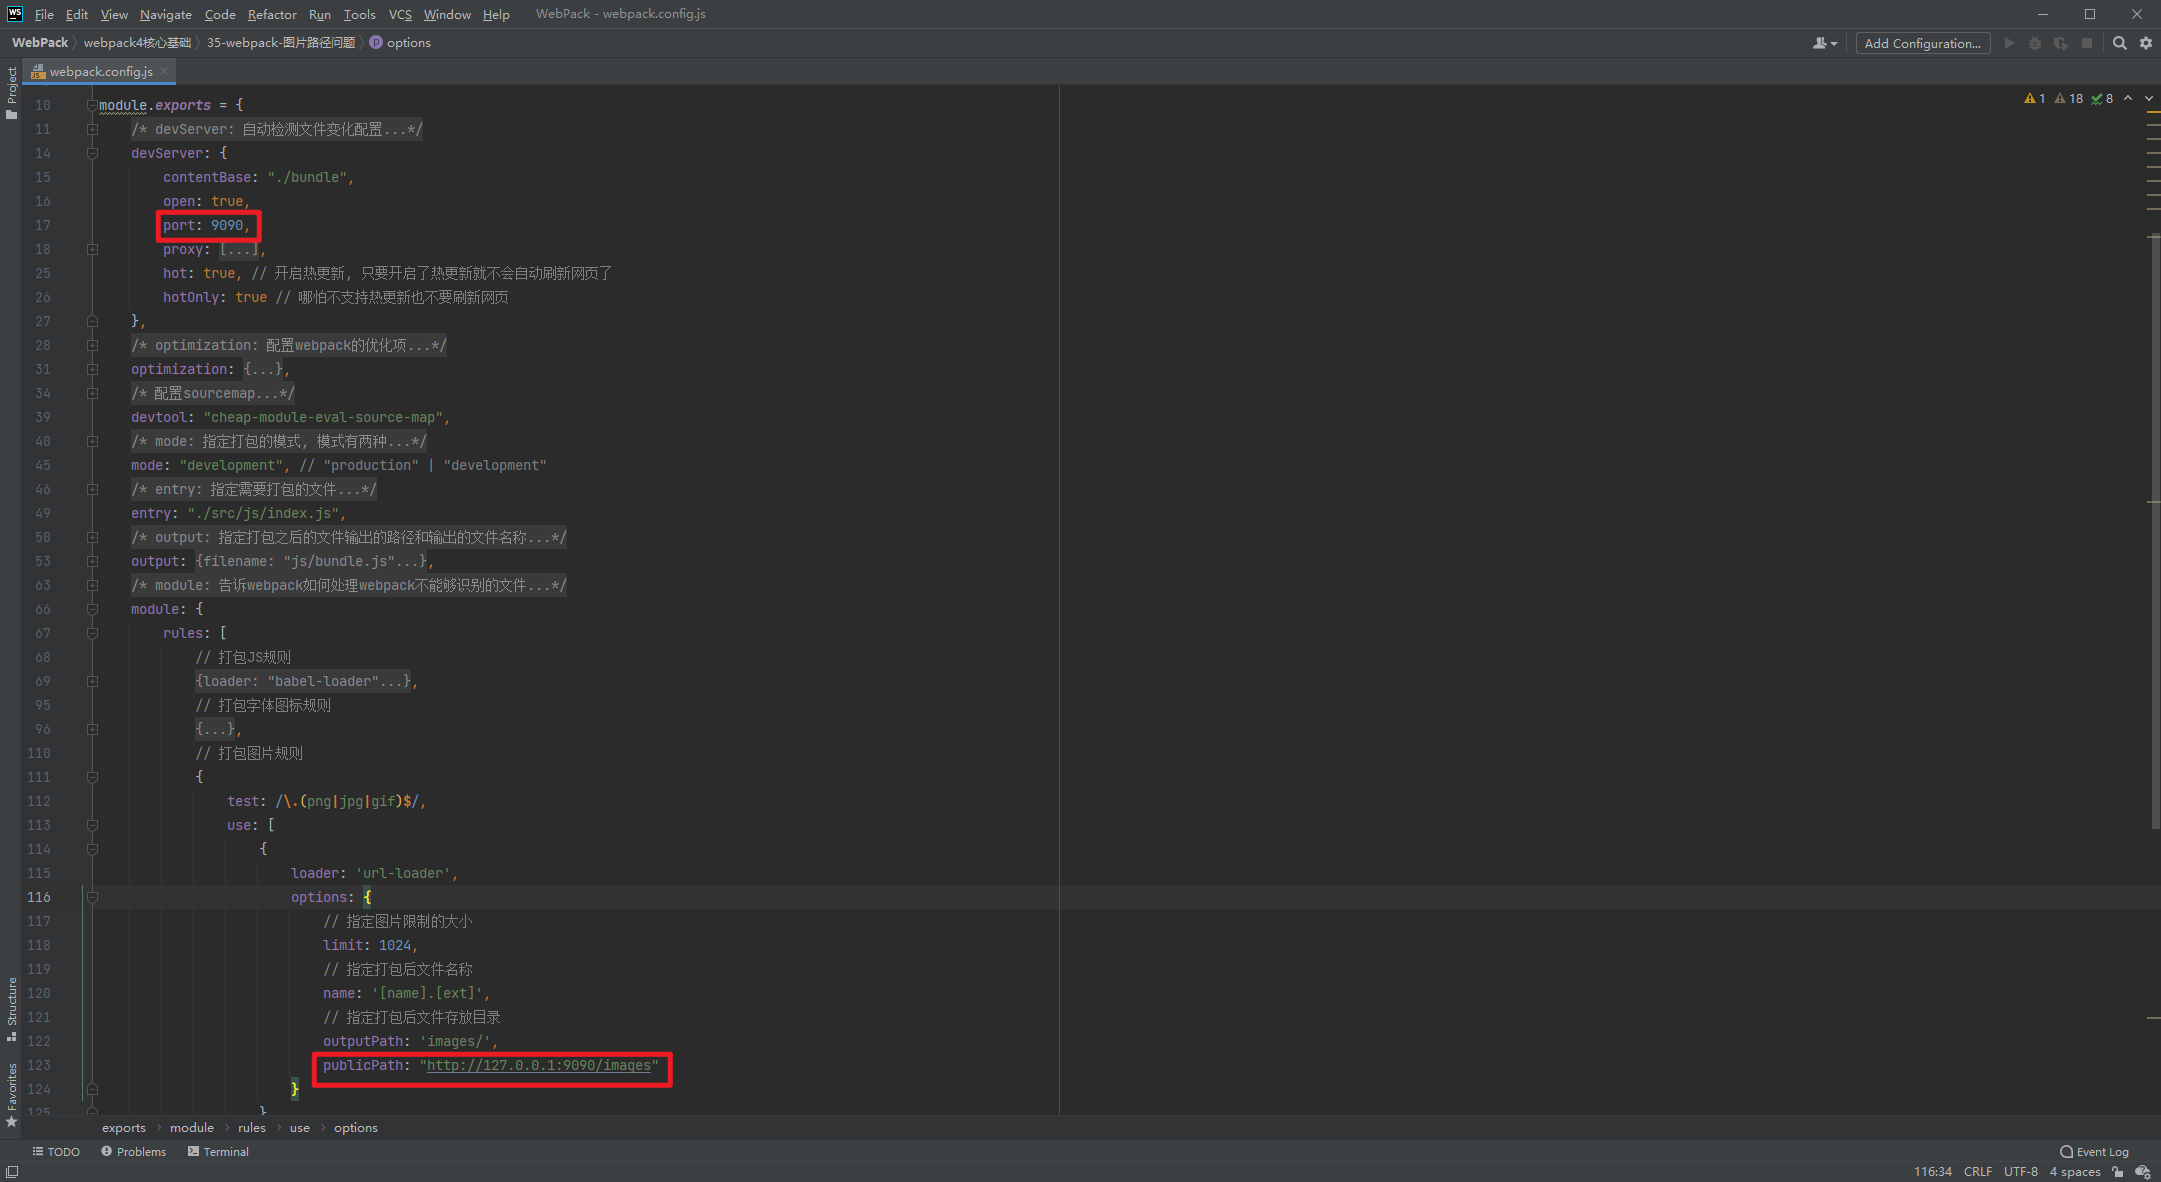The image size is (2161, 1182).
Task: Open publicPath URL link on line 123
Action: 539,1065
